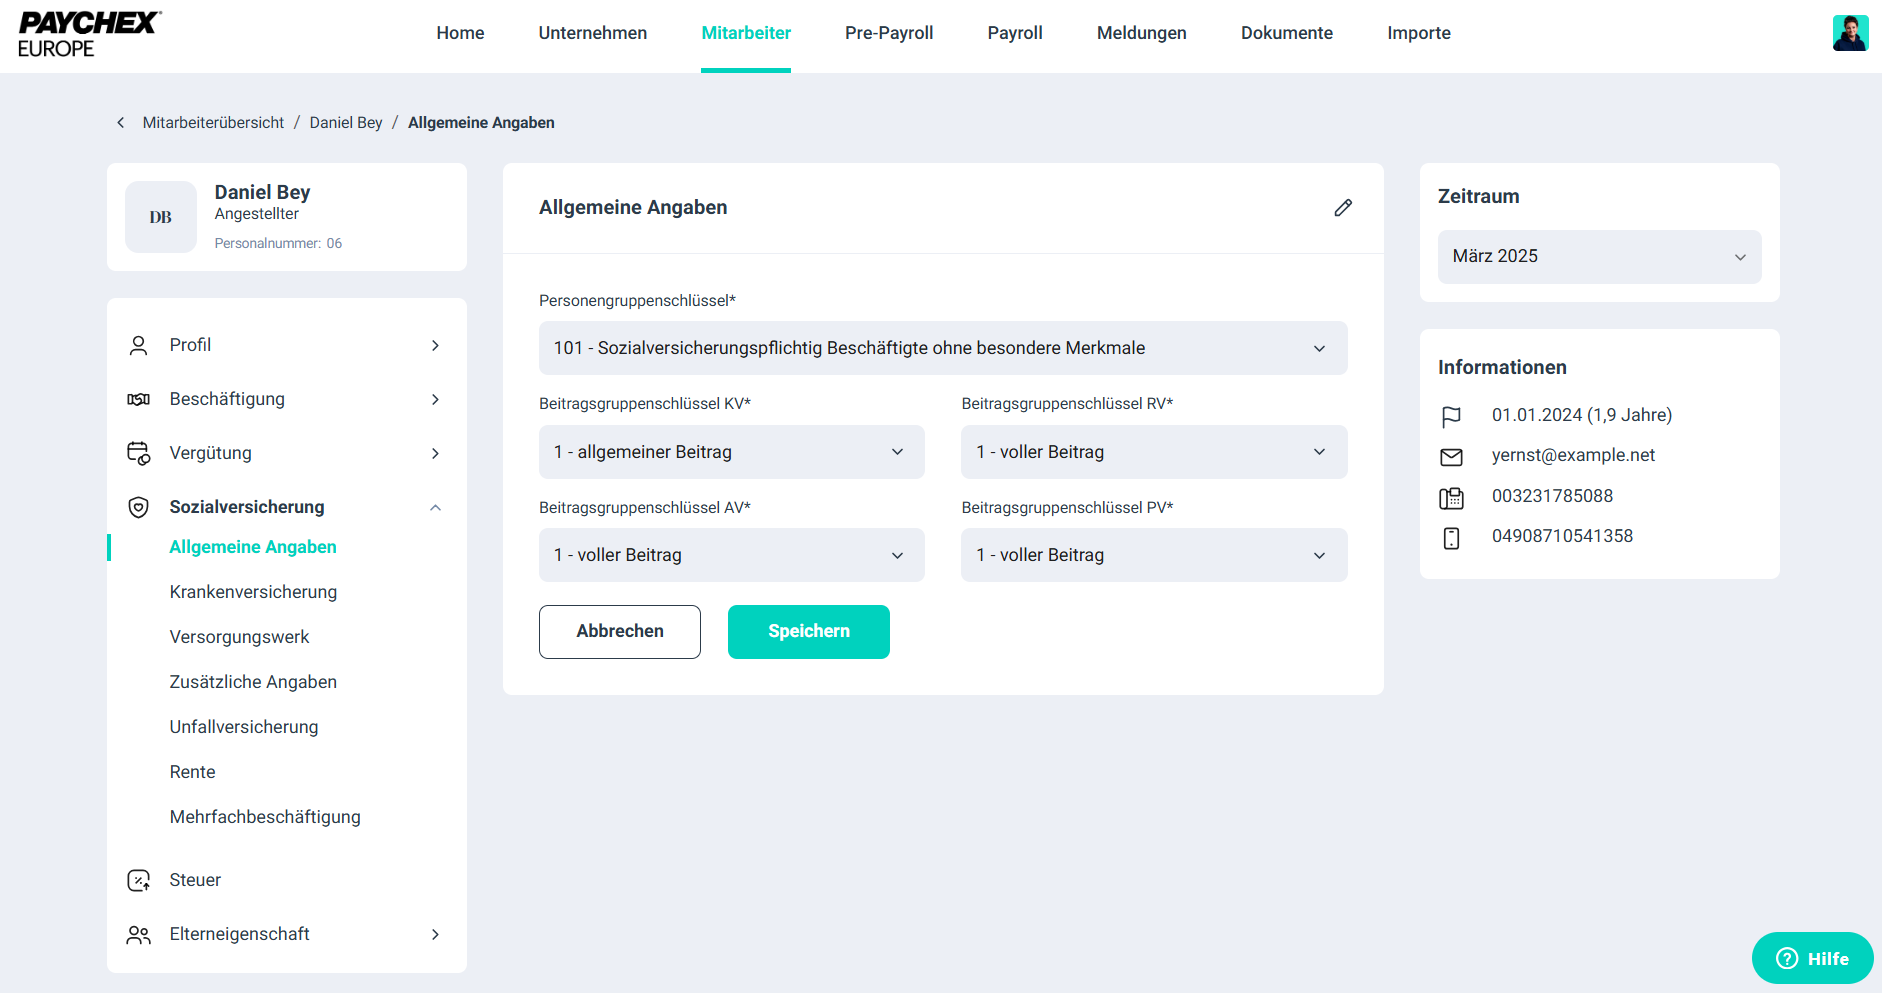Collapse the Sozialversicherung section chevron
Image resolution: width=1882 pixels, height=993 pixels.
tap(435, 508)
